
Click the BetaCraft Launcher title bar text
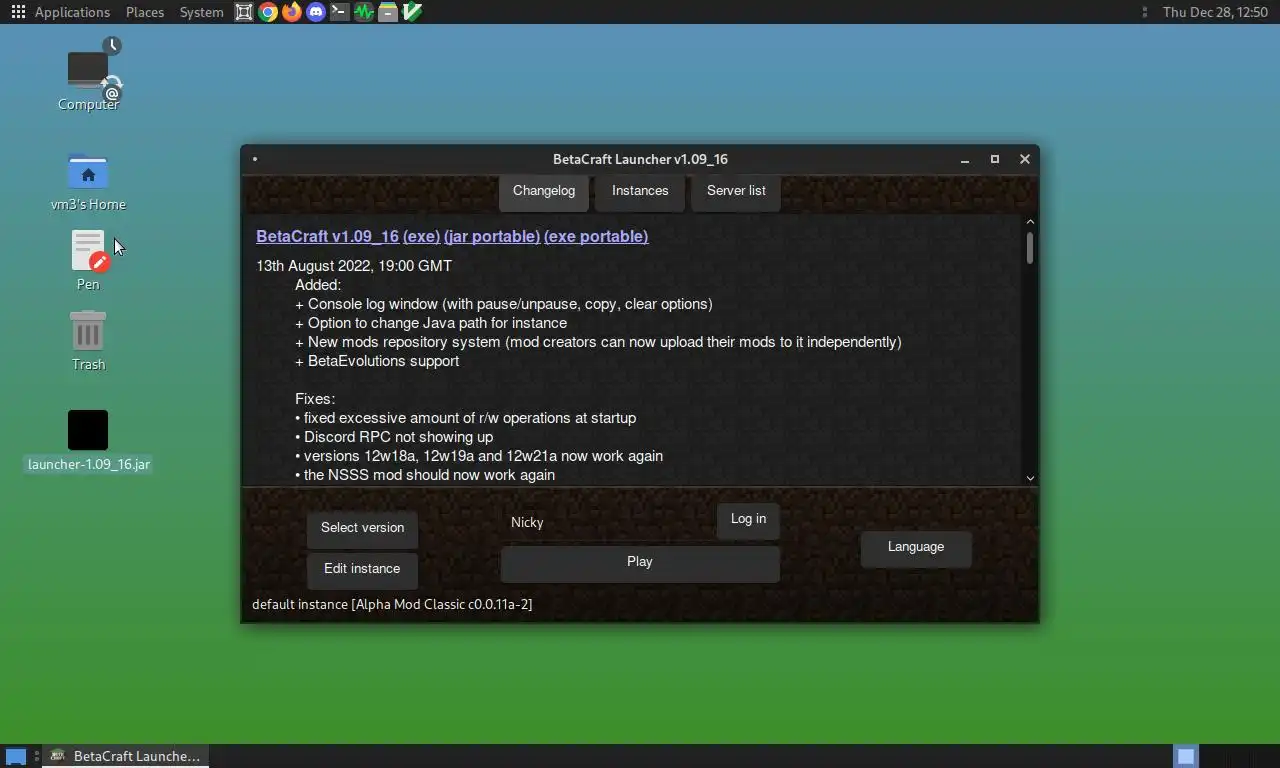pos(640,159)
